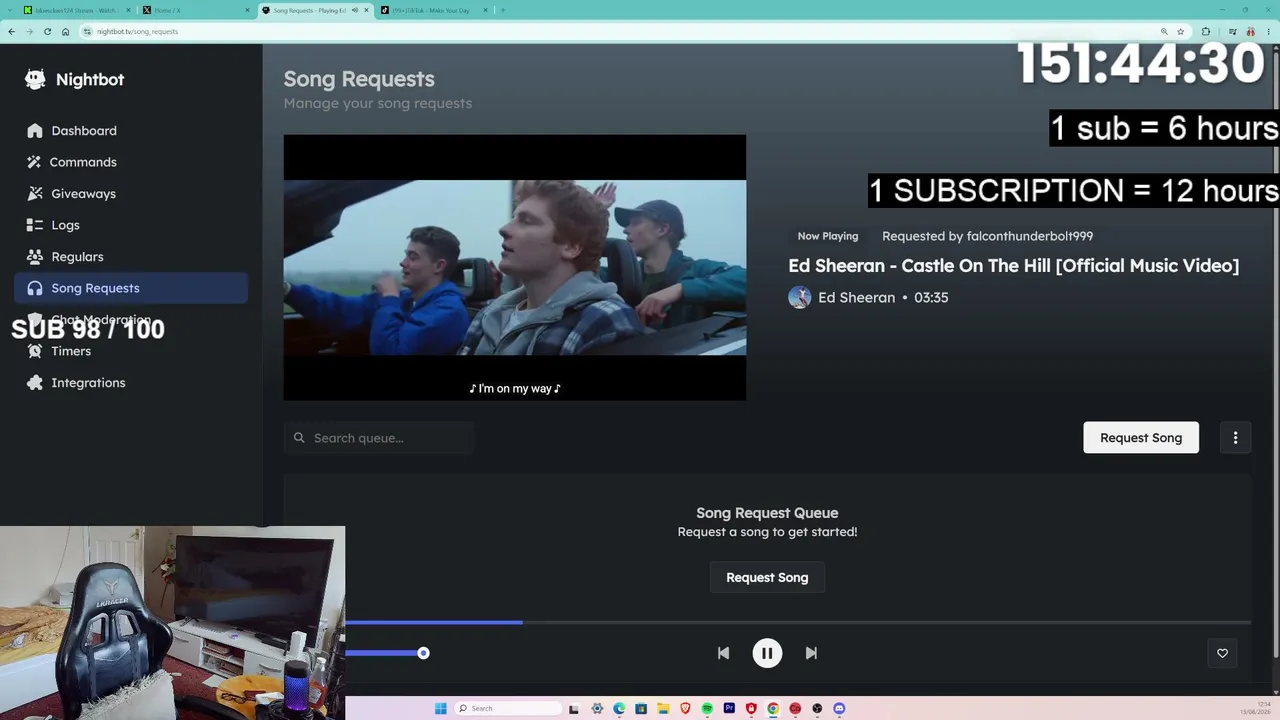
Task: Open the Windows Start menu
Action: coord(440,709)
